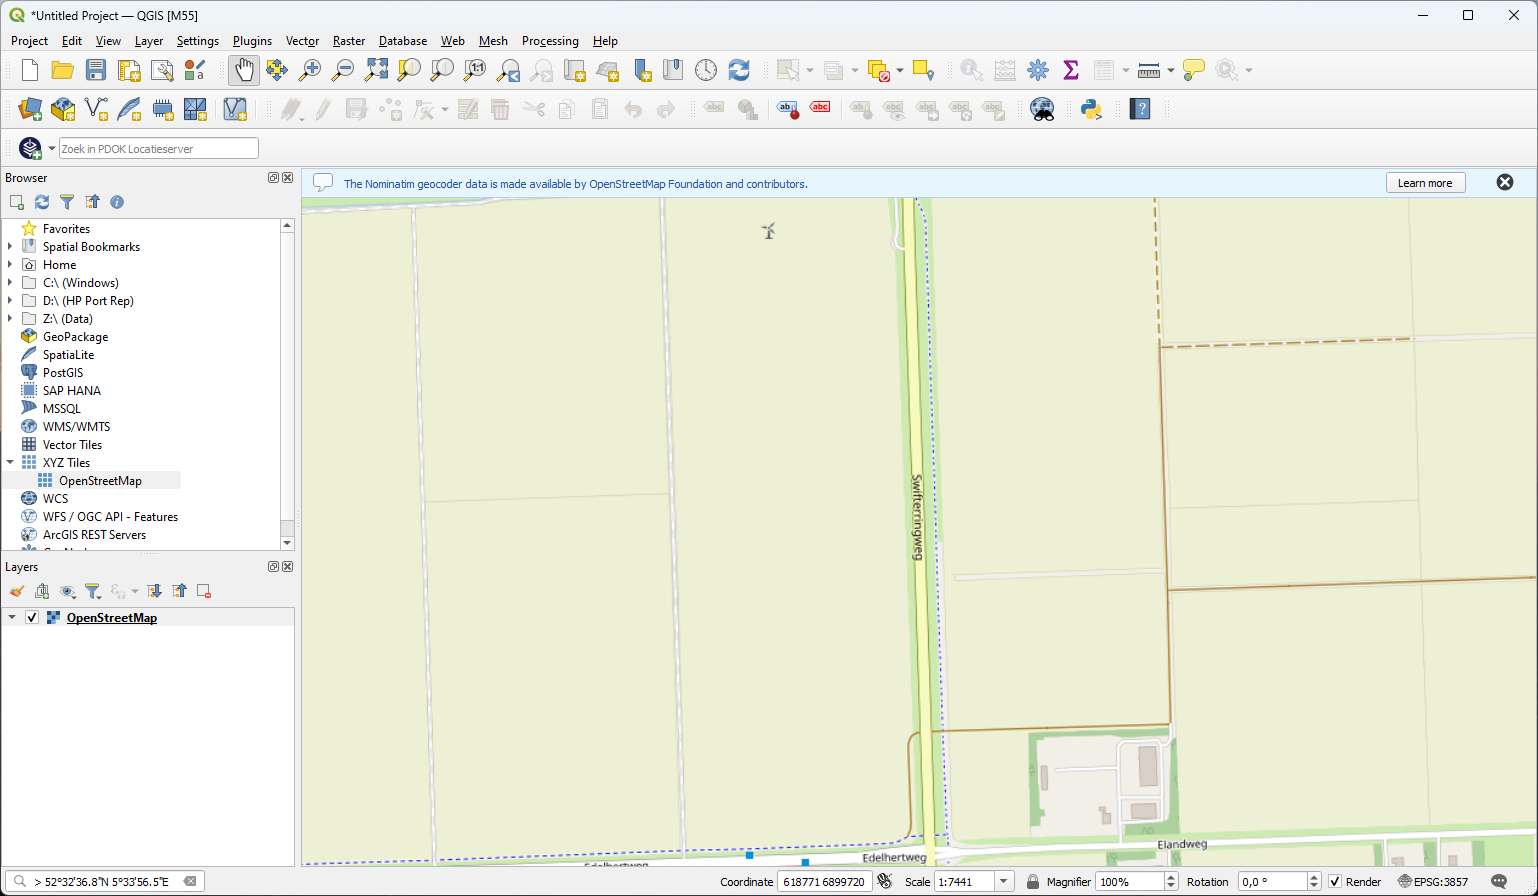The height and width of the screenshot is (896, 1538).
Task: Expand Spatial Bookmarks in Browser
Action: click(10, 246)
